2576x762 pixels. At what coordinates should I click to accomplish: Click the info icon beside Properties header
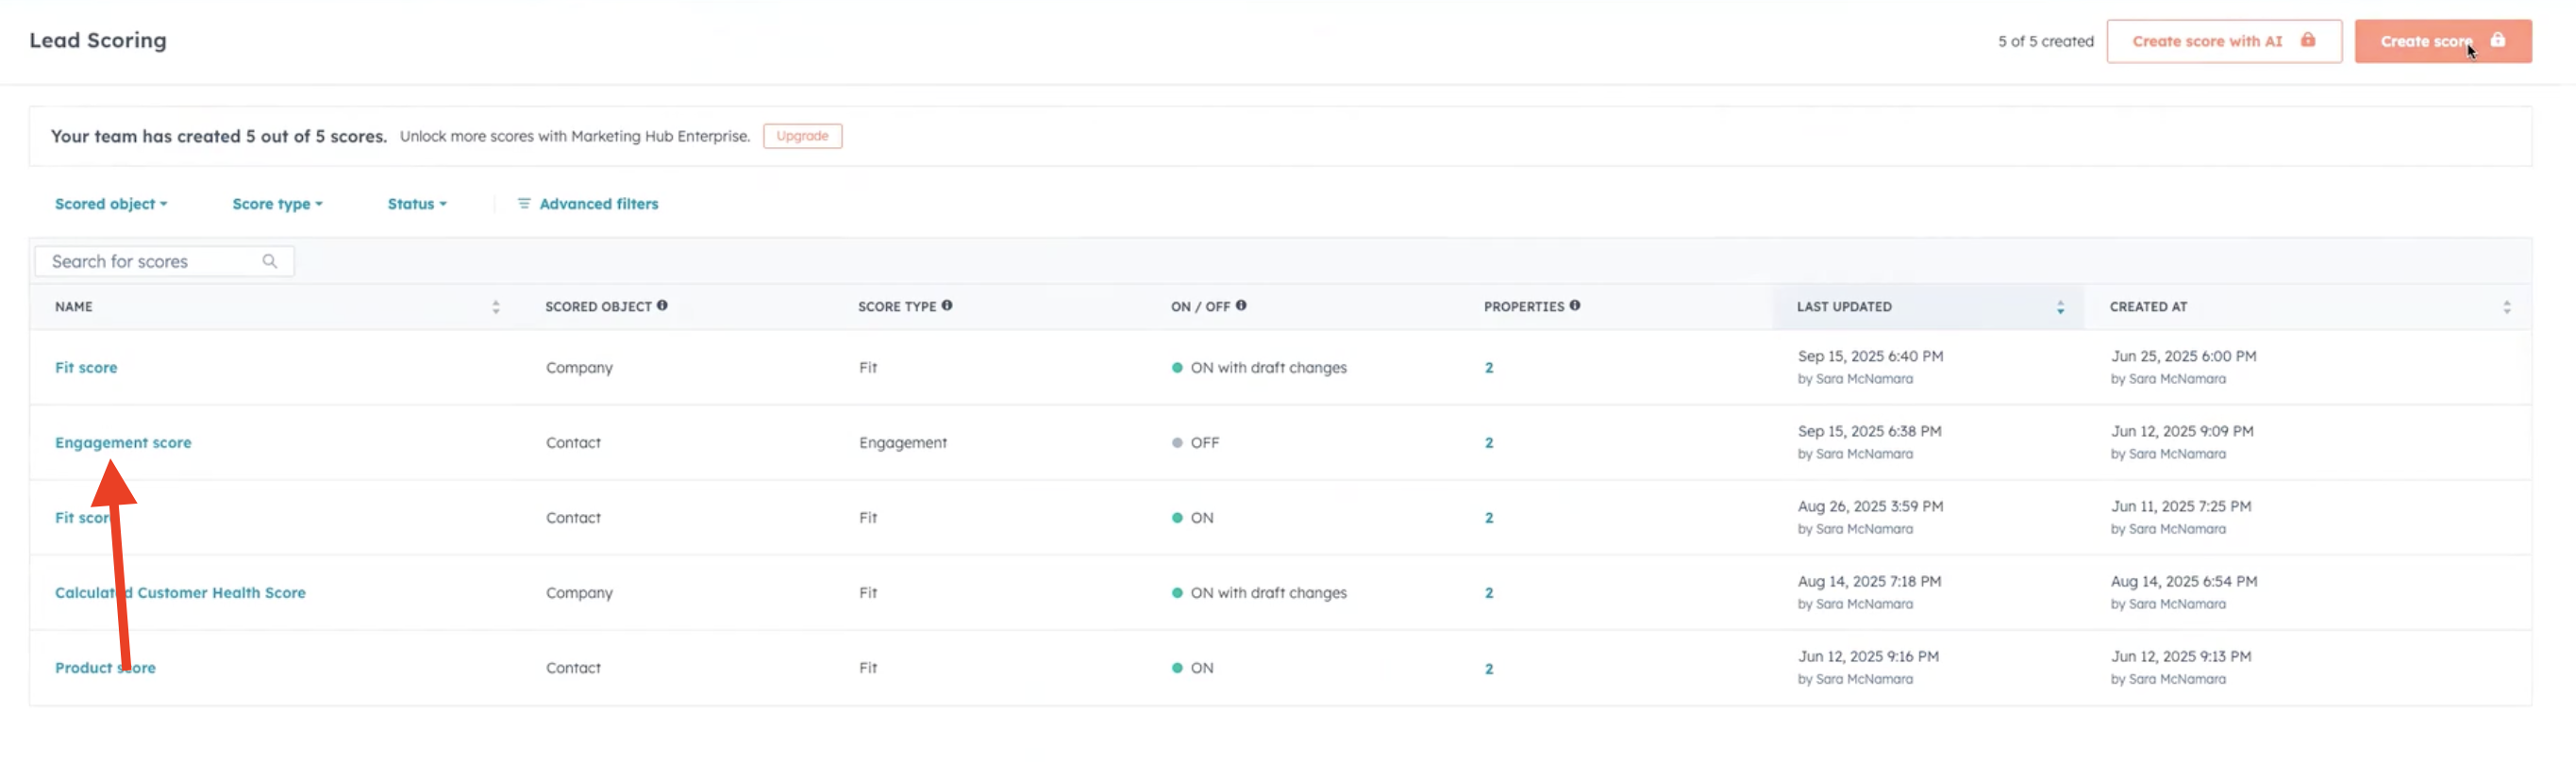pos(1574,306)
